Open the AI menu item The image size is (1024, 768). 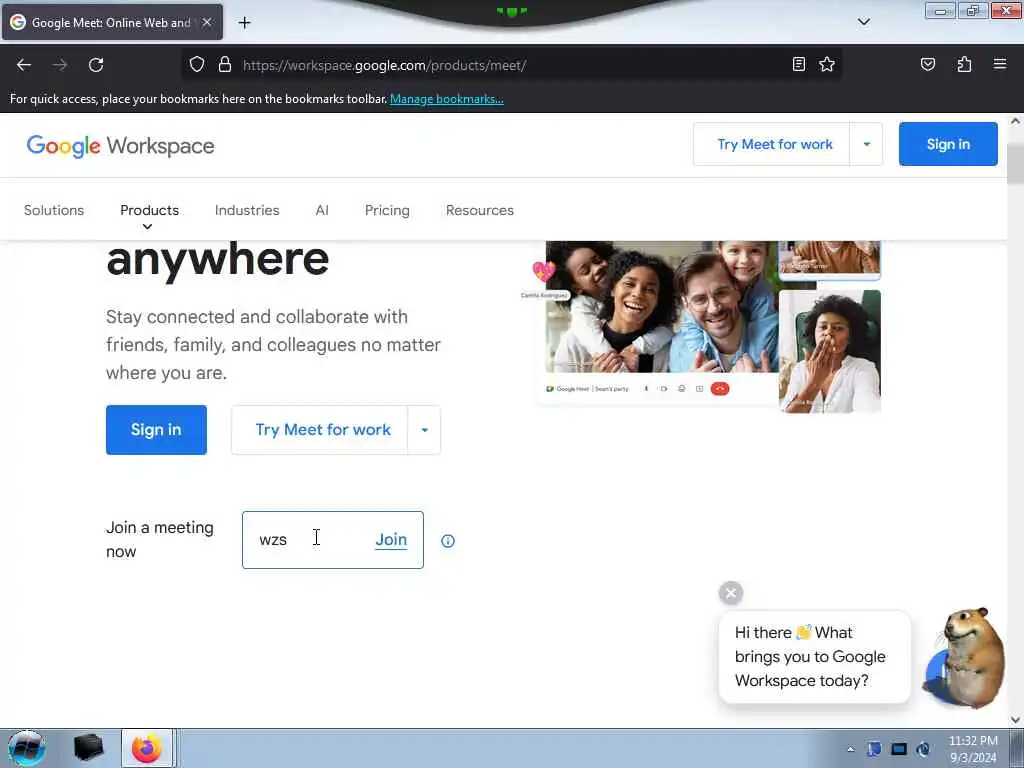[322, 210]
